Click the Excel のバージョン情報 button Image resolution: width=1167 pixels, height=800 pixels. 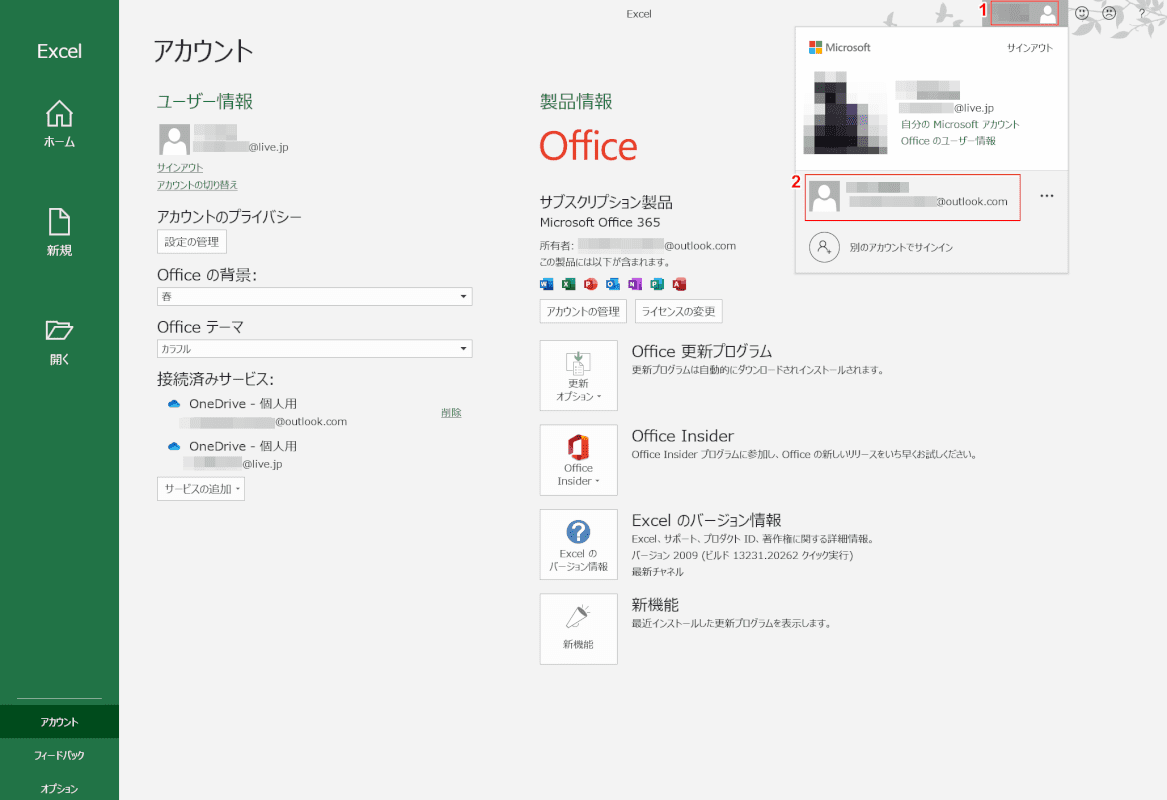point(578,545)
